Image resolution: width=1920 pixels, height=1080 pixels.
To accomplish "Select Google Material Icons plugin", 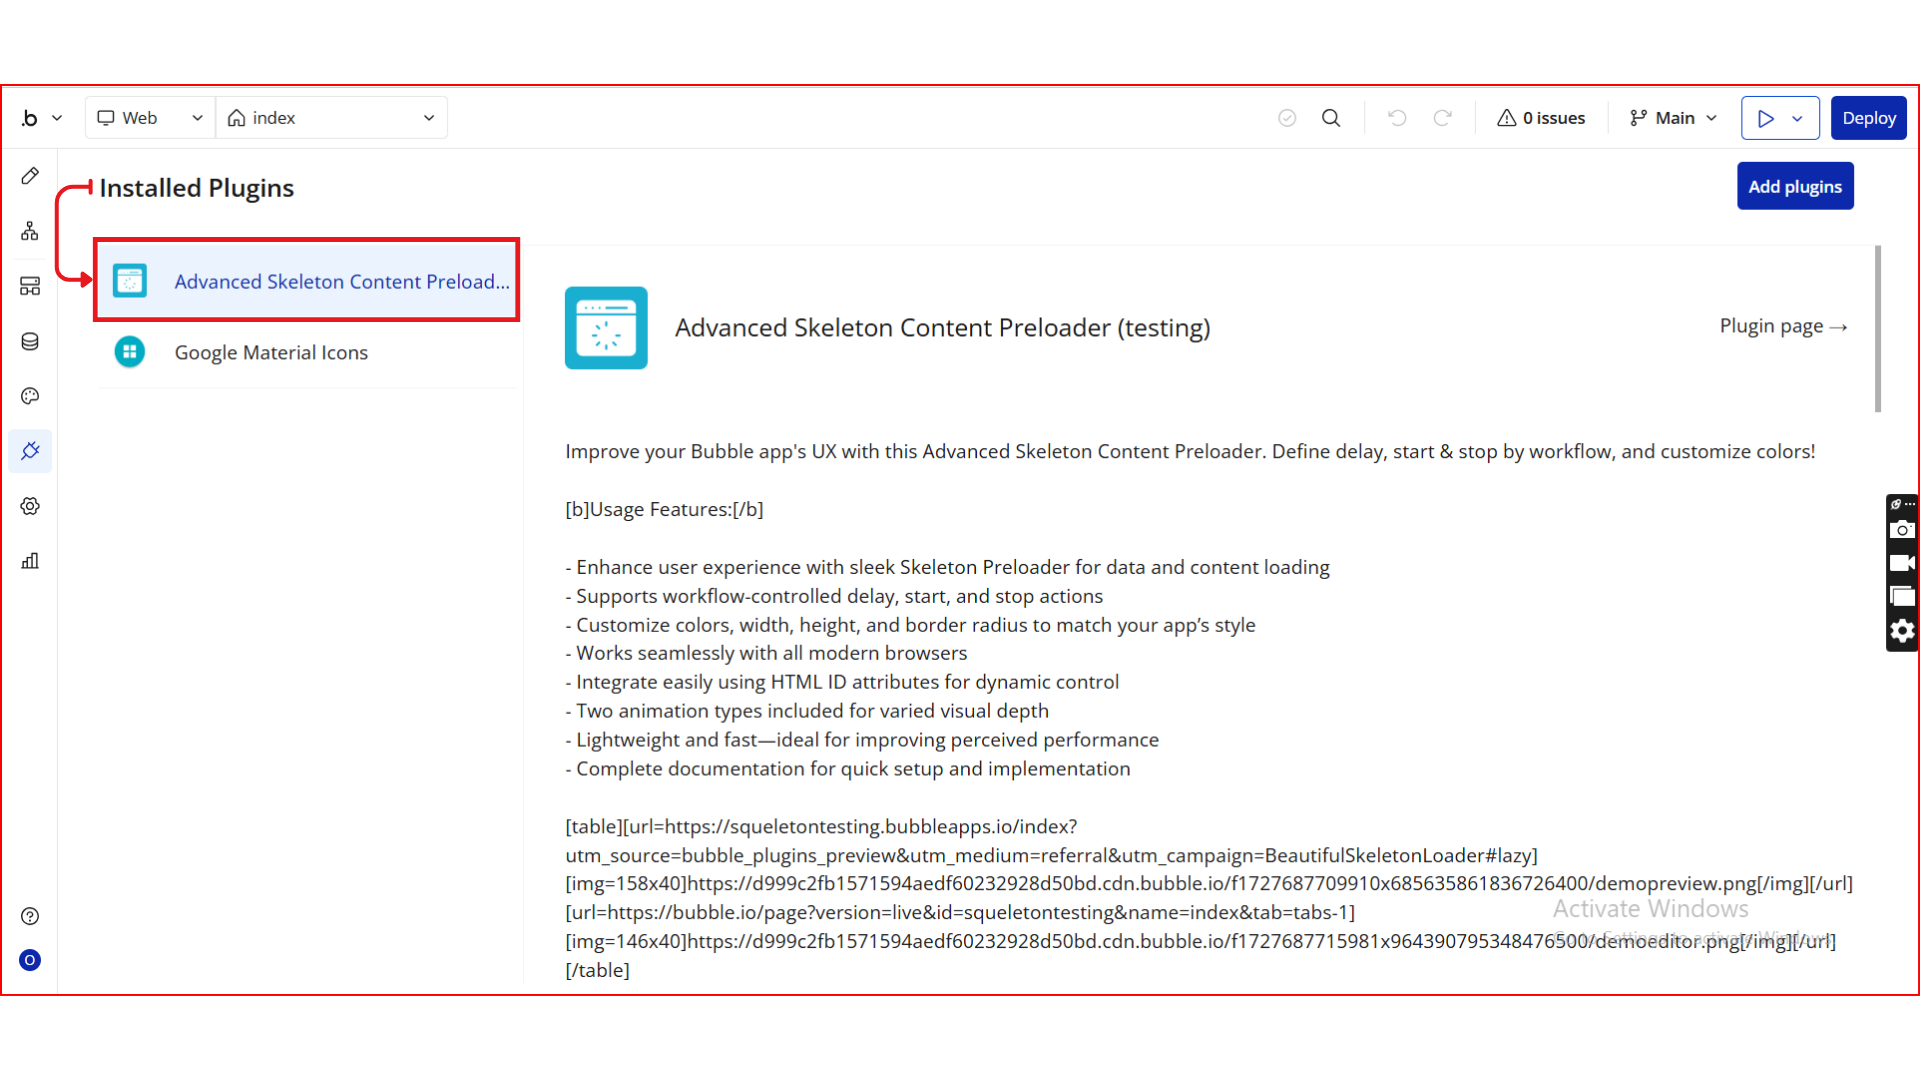I will click(271, 352).
